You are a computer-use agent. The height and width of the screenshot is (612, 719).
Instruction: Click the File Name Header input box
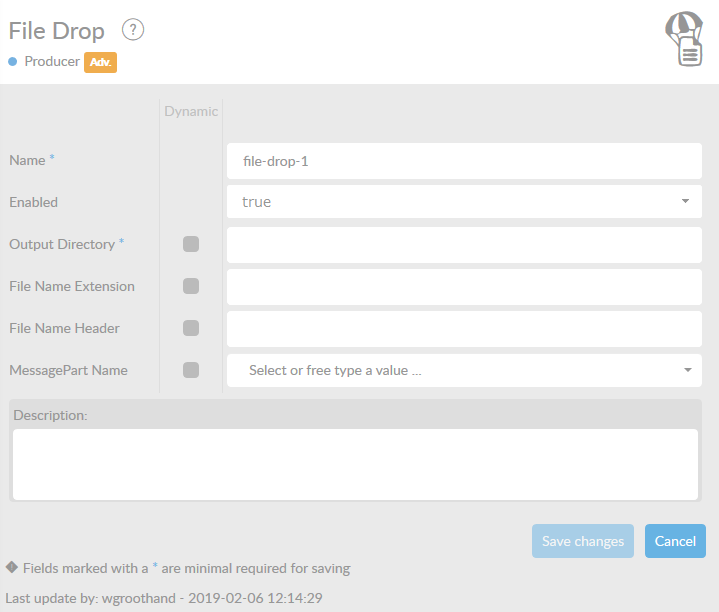coord(464,328)
